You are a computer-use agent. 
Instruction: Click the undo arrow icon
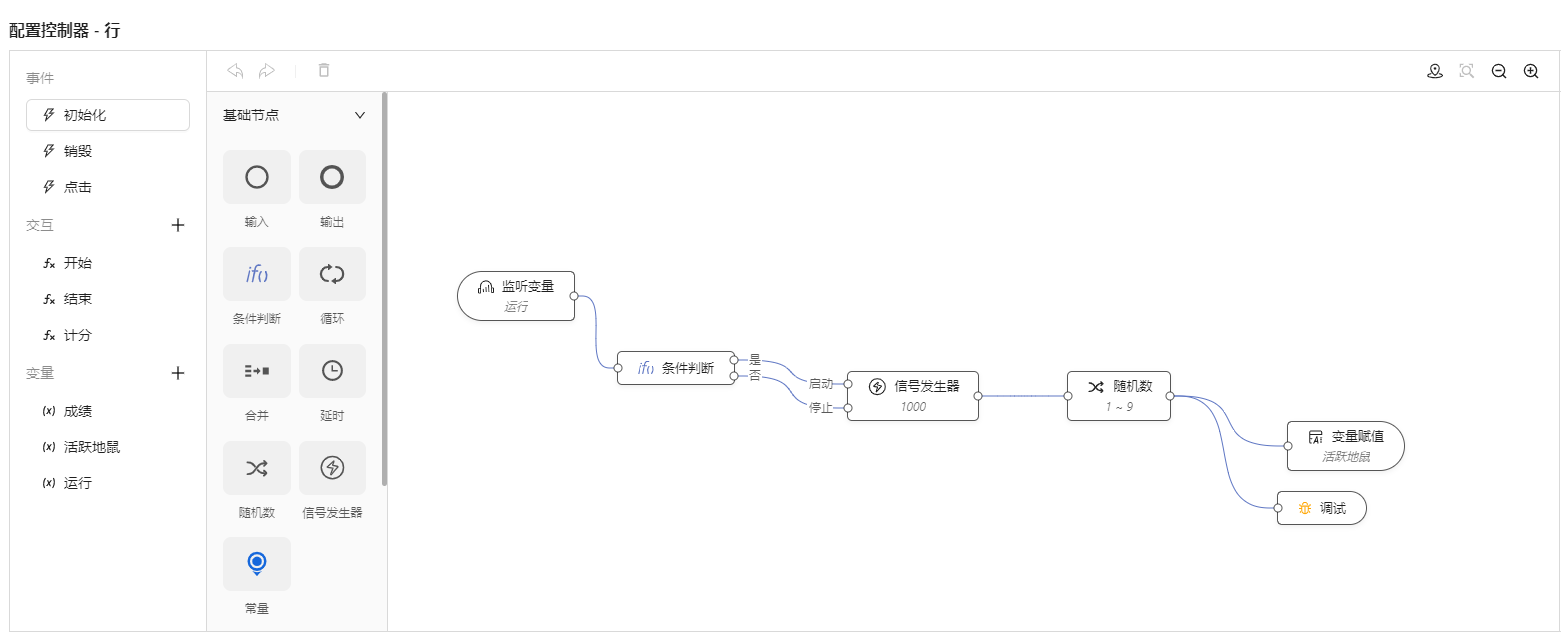pyautogui.click(x=235, y=71)
